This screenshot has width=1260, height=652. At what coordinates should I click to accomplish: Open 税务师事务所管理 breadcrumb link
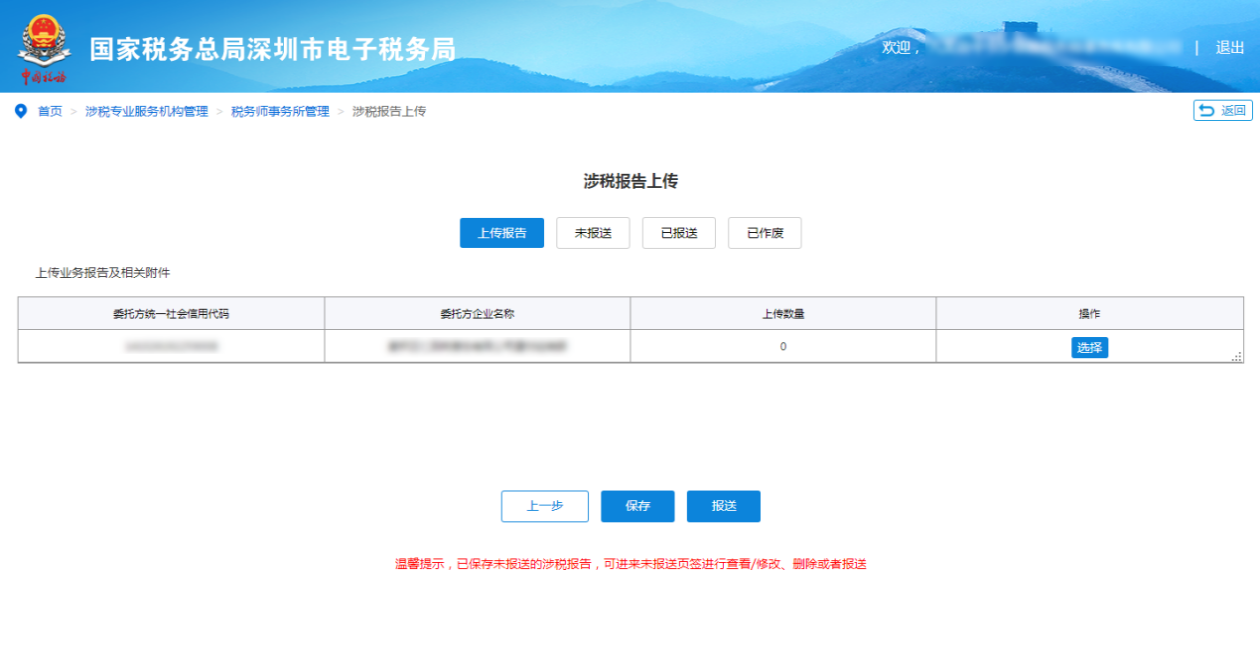coord(280,111)
